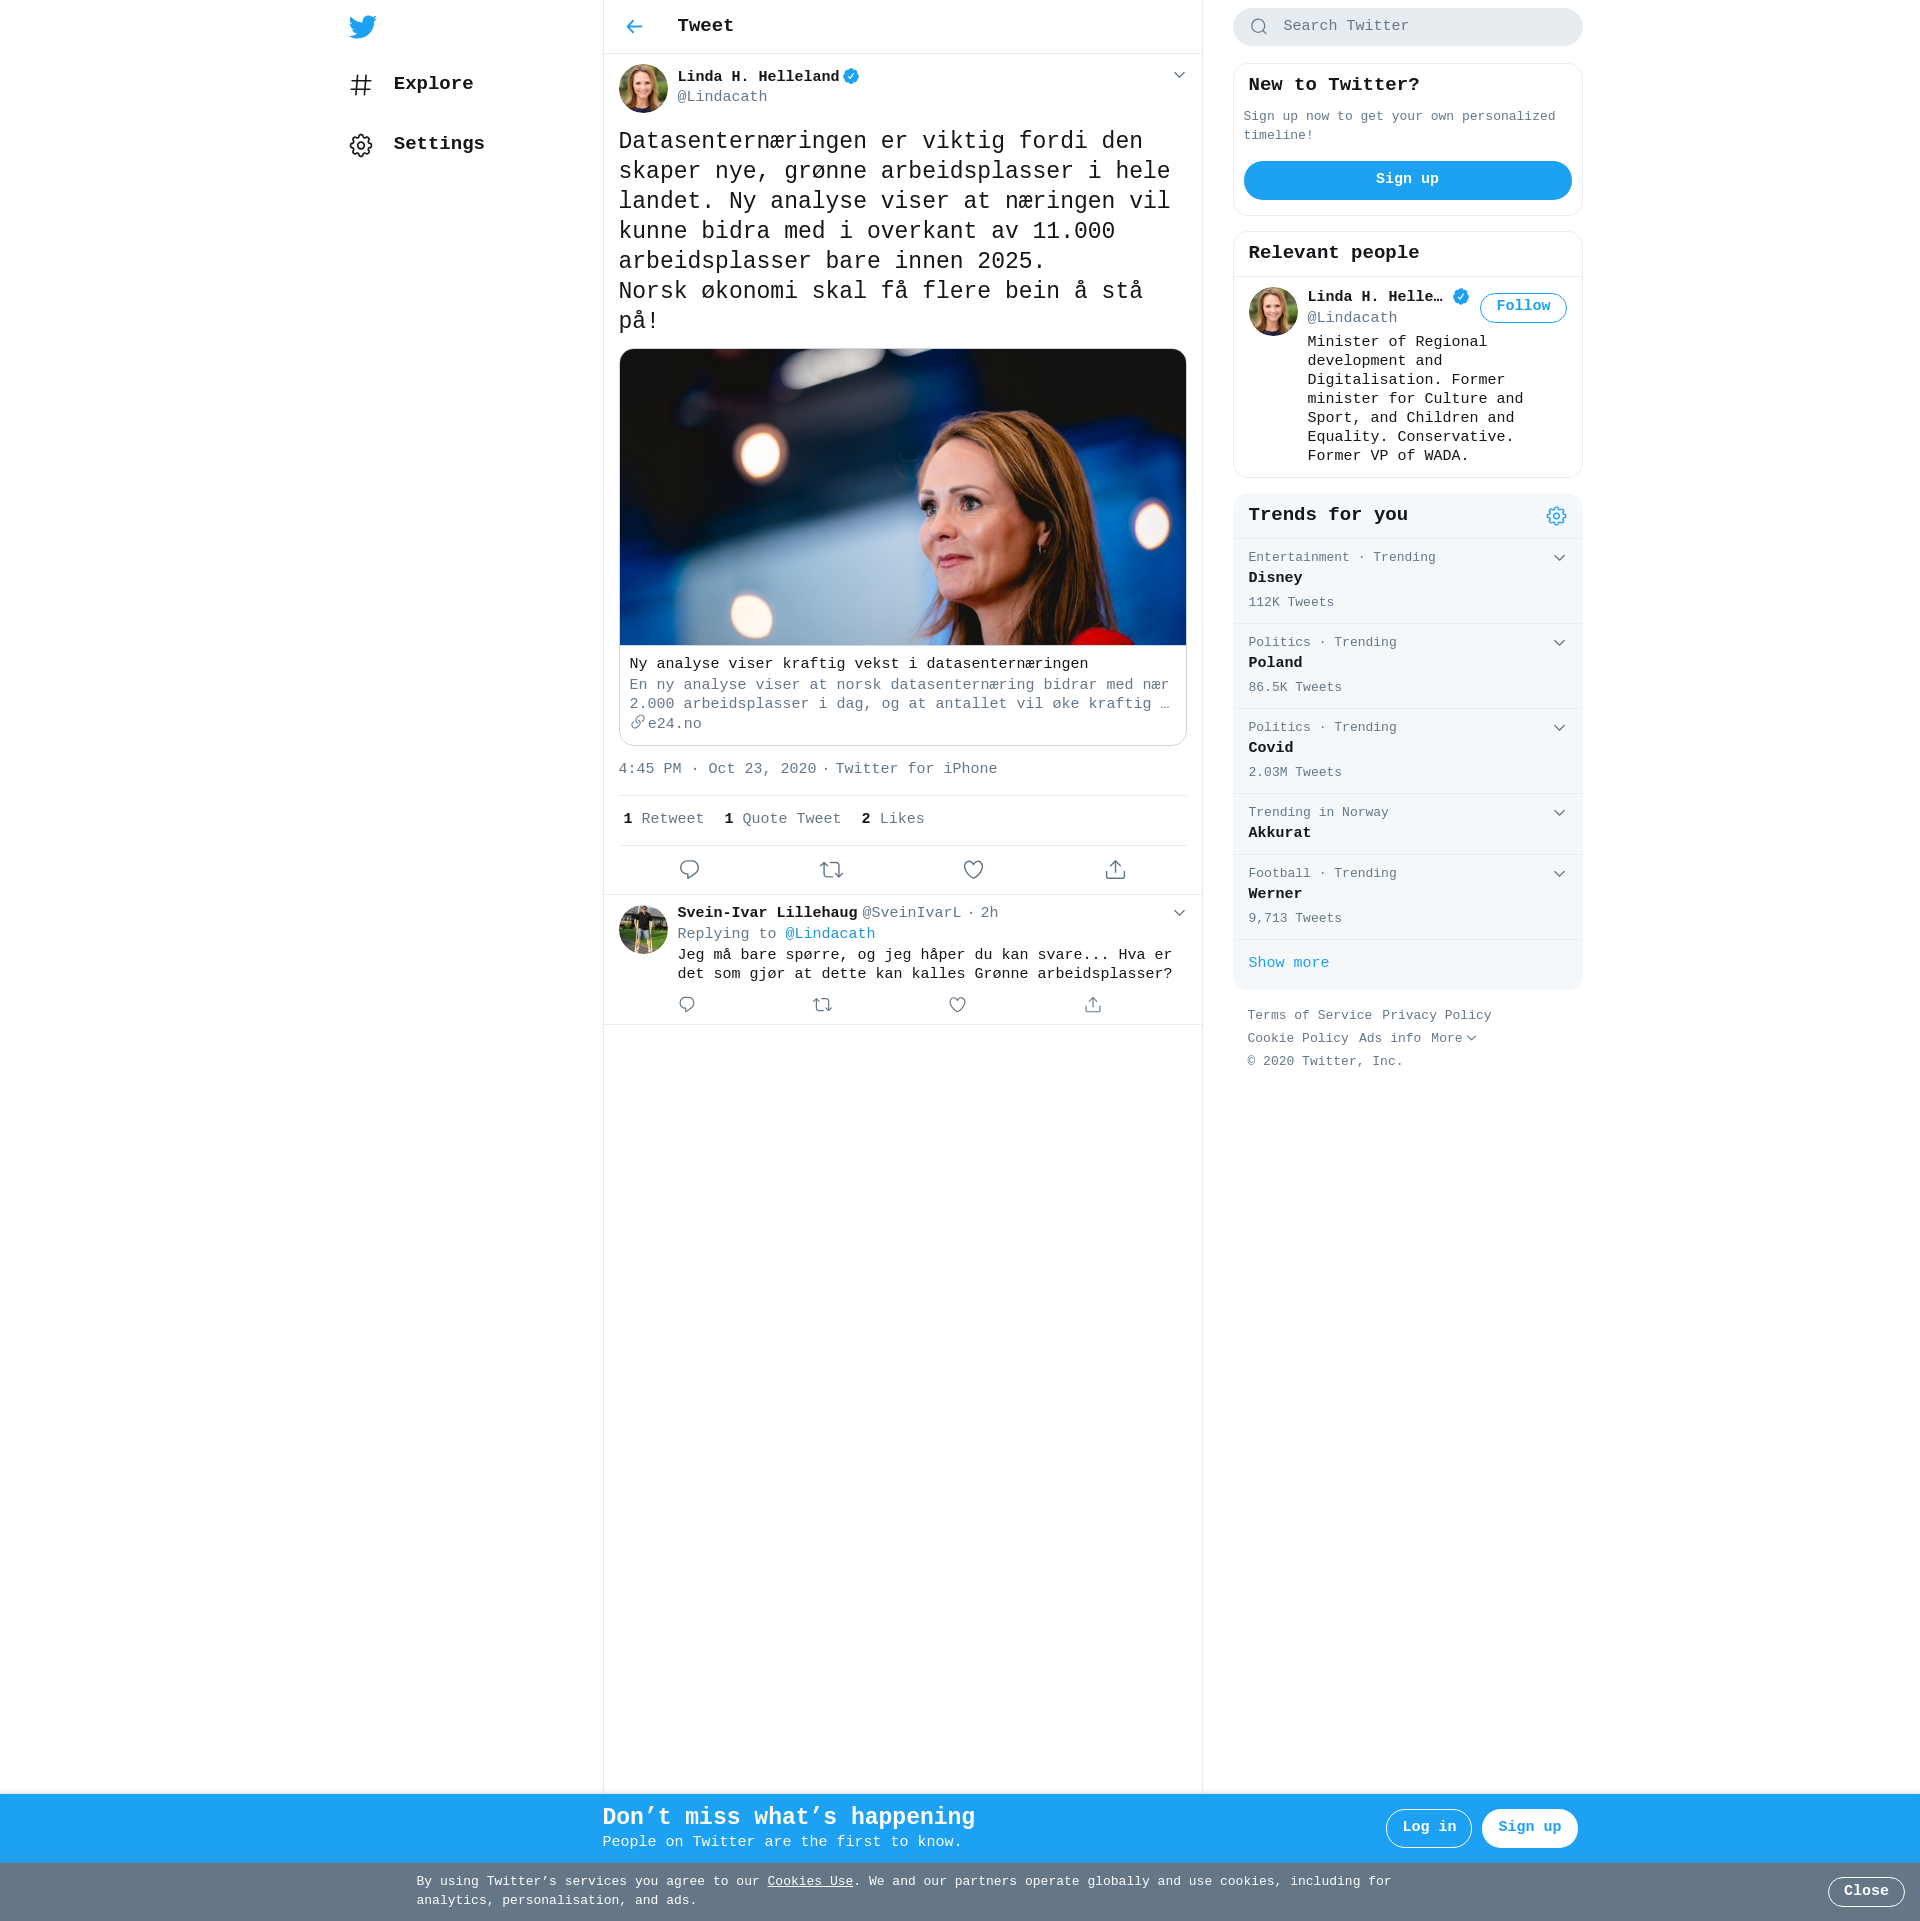Reply to the main tweet
1920x1921 pixels.
click(689, 870)
